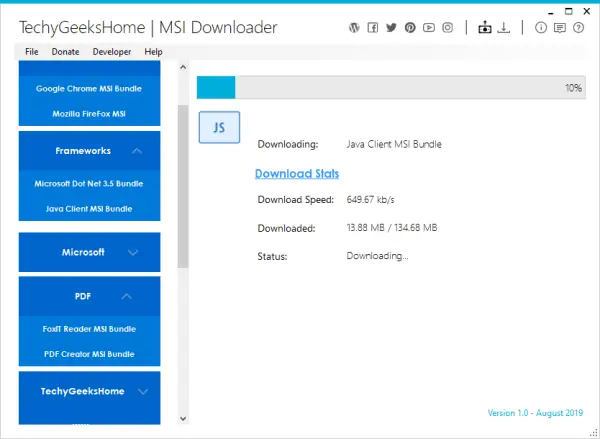600x439 pixels.
Task: Open the info circle icon
Action: (x=541, y=28)
